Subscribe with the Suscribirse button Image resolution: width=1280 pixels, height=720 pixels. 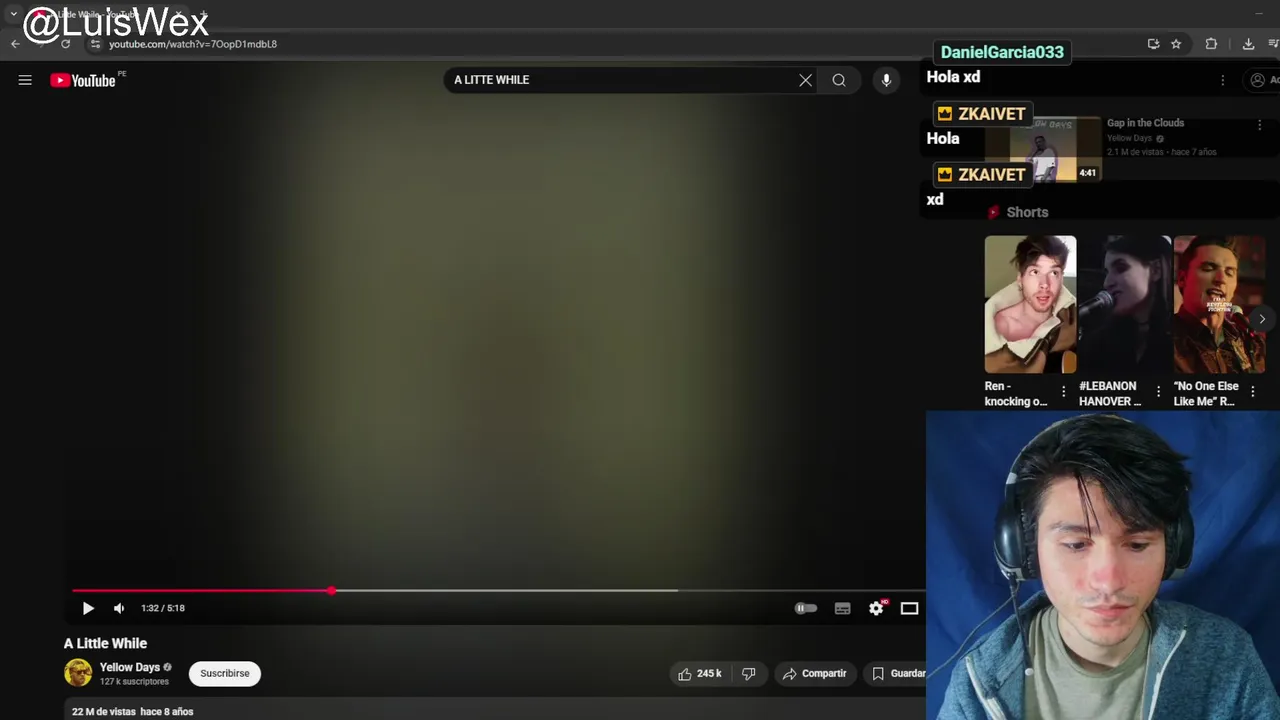[225, 673]
